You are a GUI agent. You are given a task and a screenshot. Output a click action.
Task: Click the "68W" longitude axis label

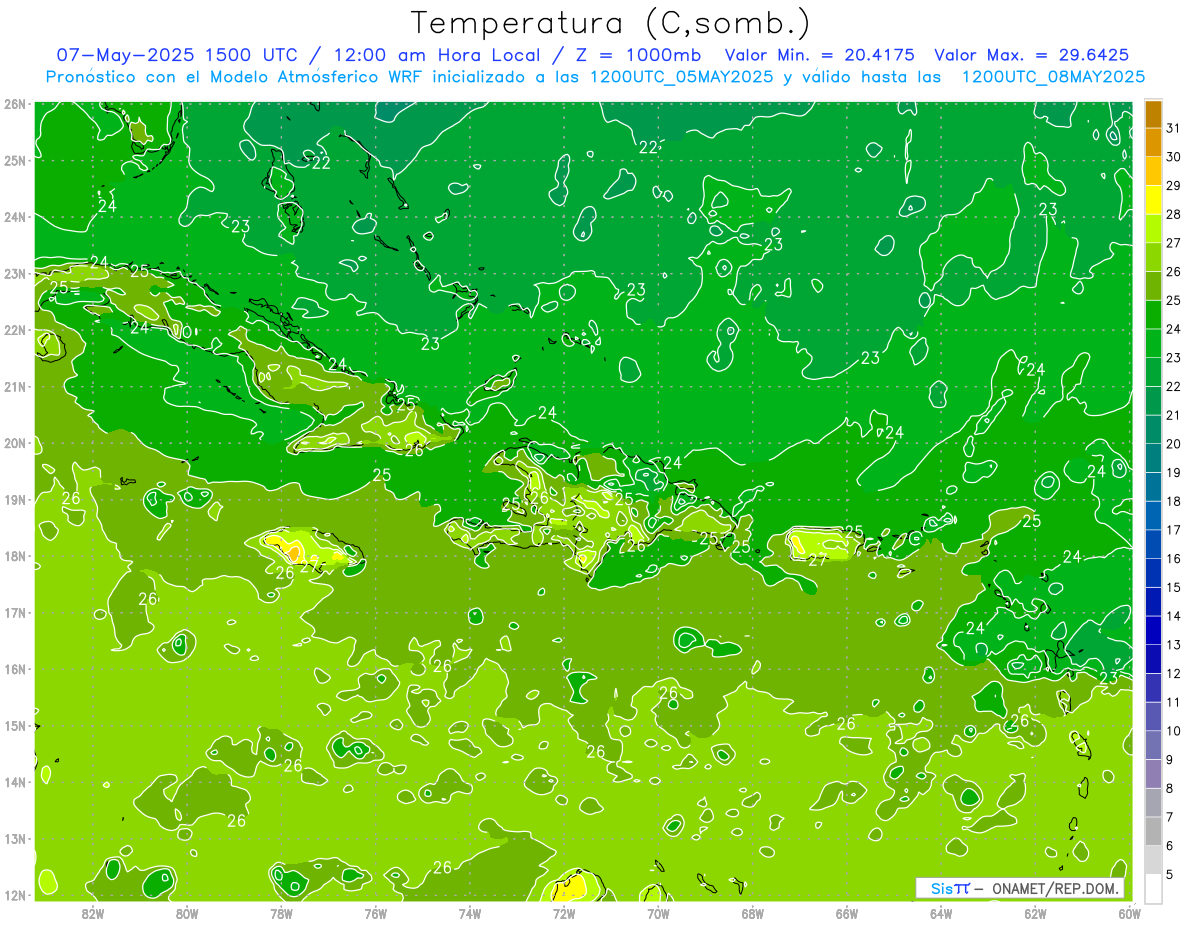coord(752,913)
